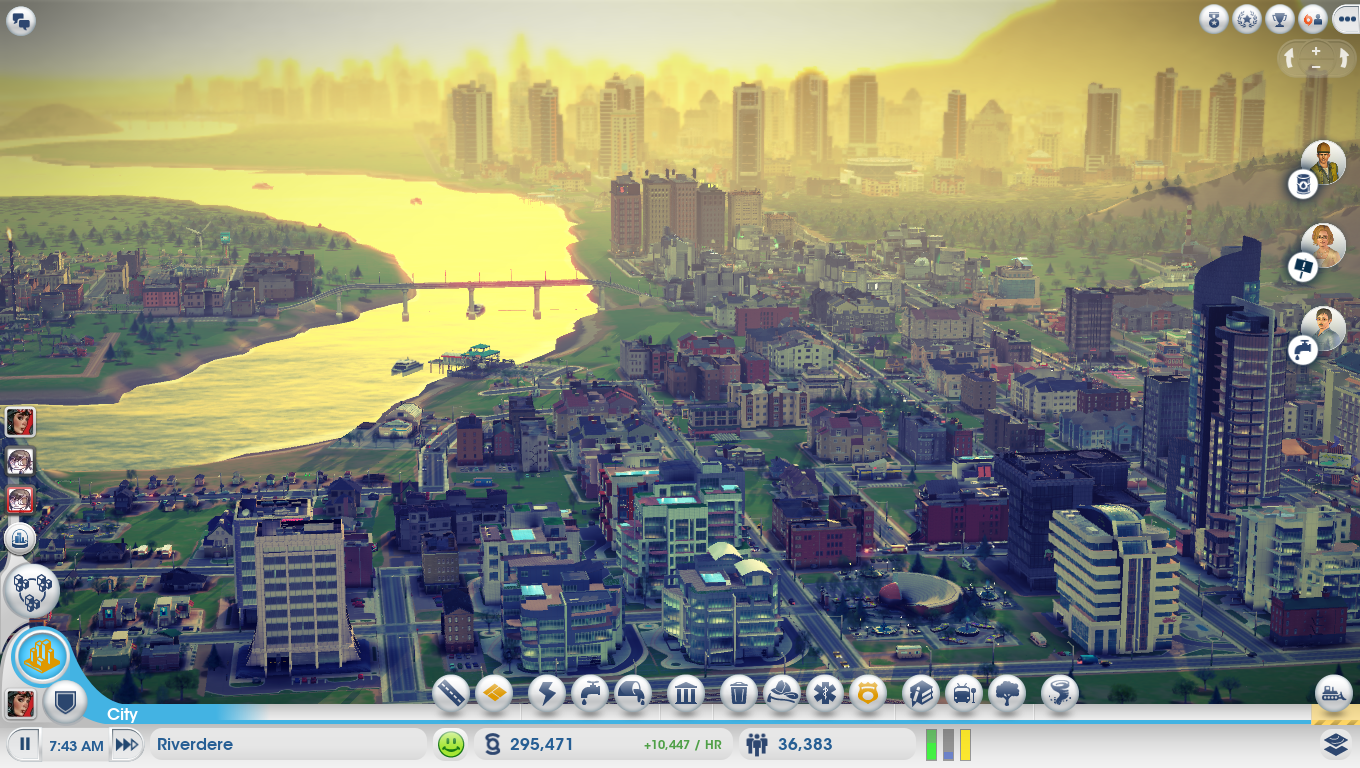Rotate the camera right
Image resolution: width=1360 pixels, height=768 pixels.
point(1342,59)
